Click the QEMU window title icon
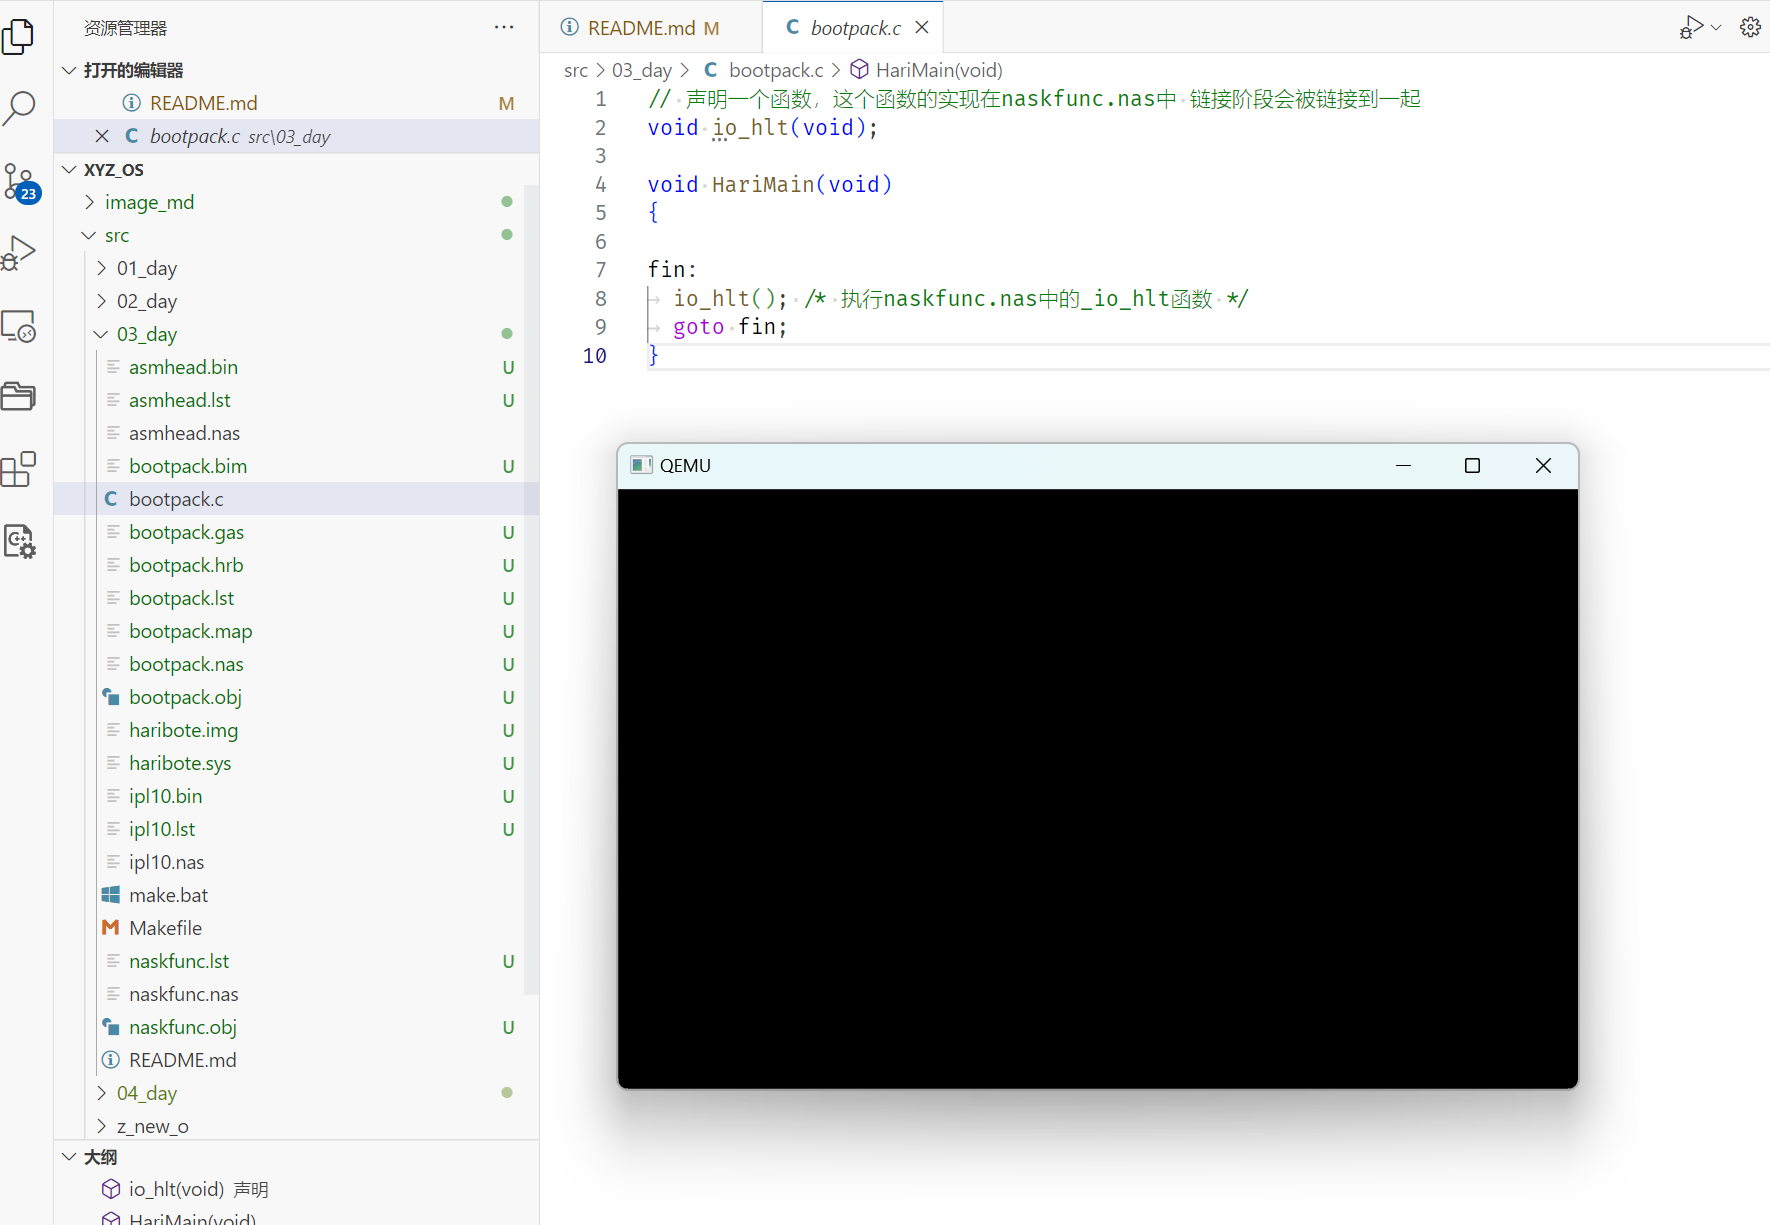1770x1225 pixels. (x=642, y=465)
